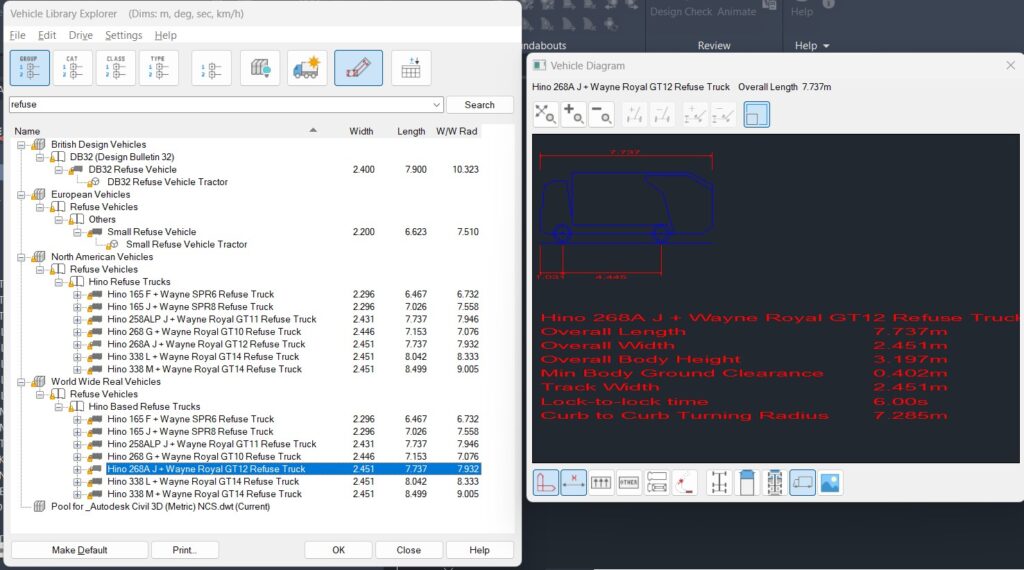This screenshot has width=1024, height=570.
Task: Open the Drive menu
Action: 80,35
